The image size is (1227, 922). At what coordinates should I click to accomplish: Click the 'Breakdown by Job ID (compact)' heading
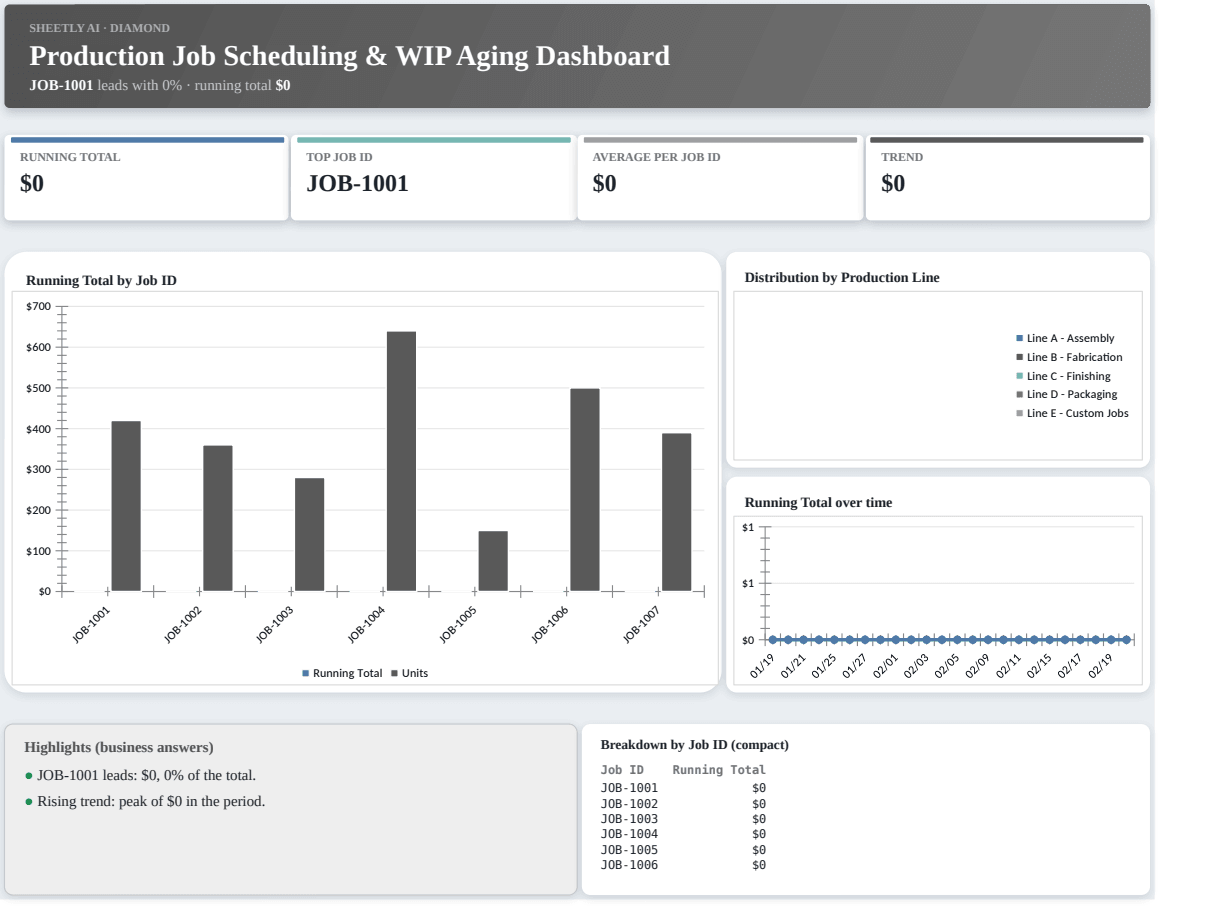click(x=694, y=745)
